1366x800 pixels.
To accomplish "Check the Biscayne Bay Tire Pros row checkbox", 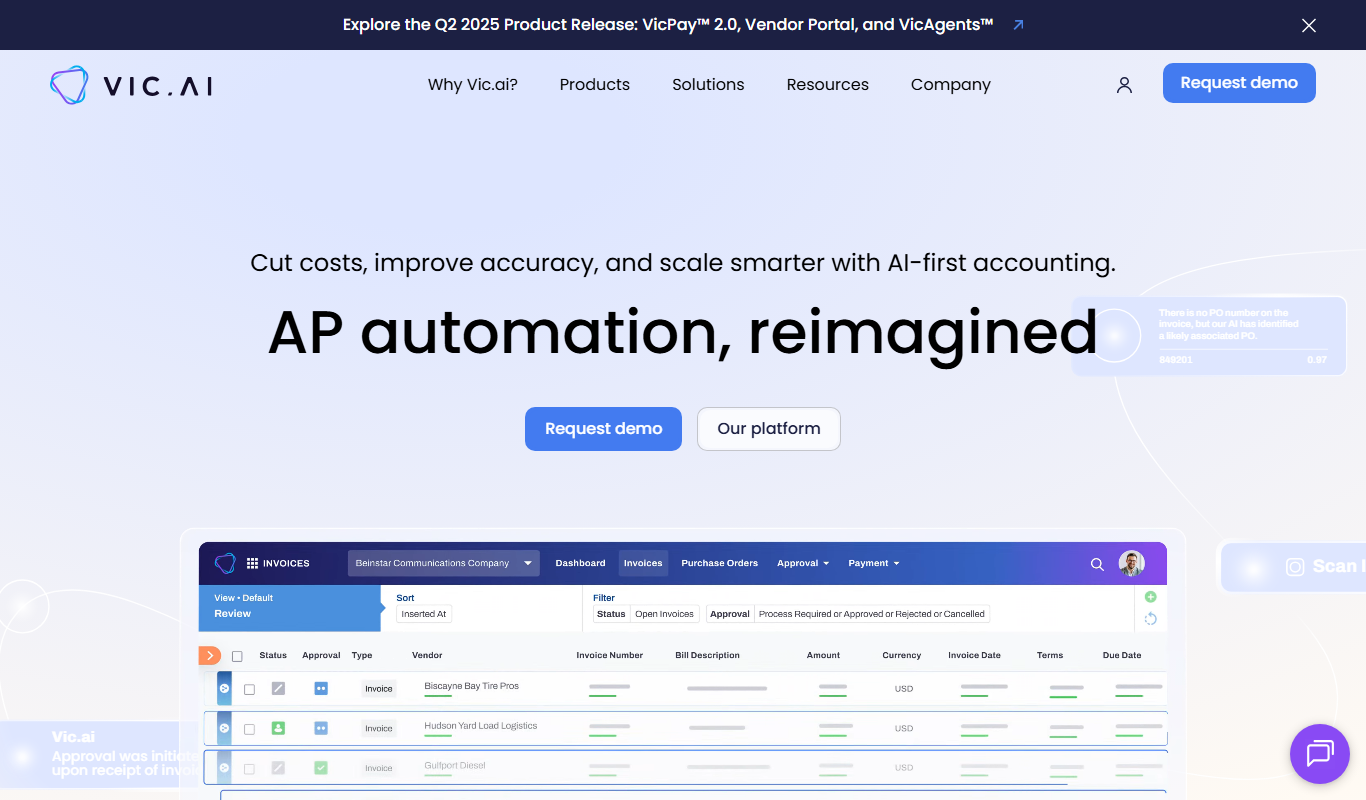I will tap(249, 689).
